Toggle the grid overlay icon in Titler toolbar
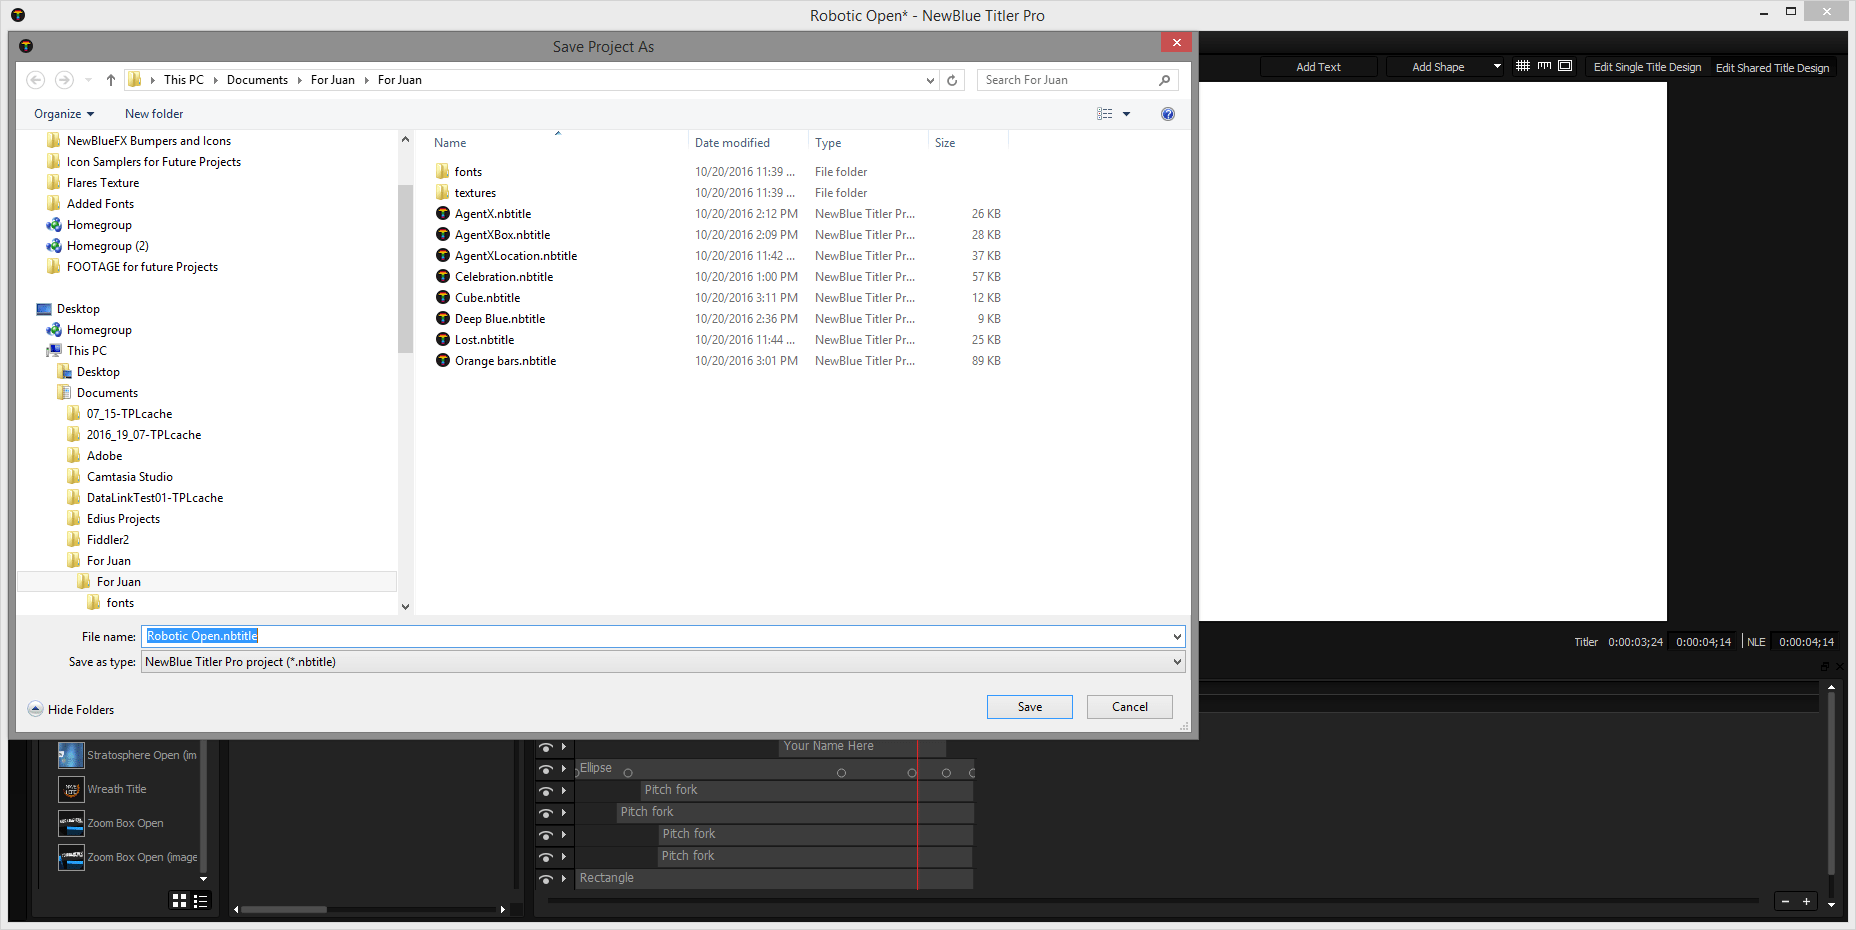Screen dimensions: 1856x930 1522,66
